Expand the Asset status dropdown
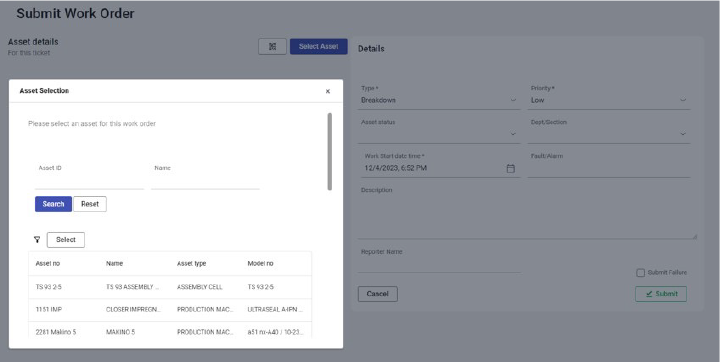Viewport: 720px width, 362px height. (439, 134)
